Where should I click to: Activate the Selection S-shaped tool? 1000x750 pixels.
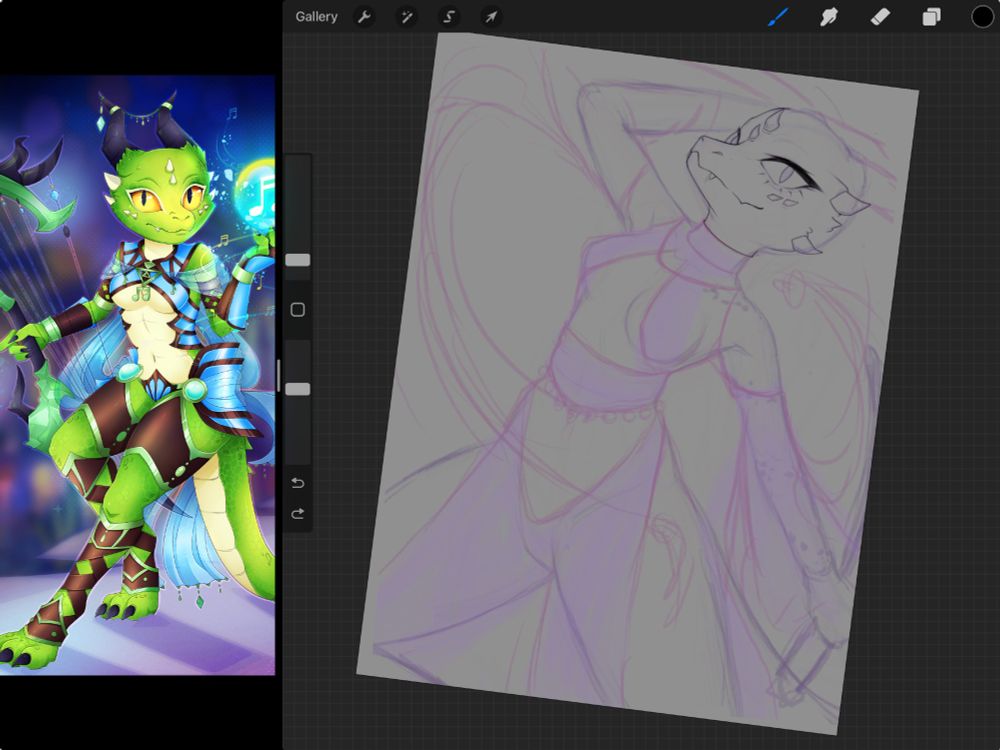pyautogui.click(x=449, y=17)
